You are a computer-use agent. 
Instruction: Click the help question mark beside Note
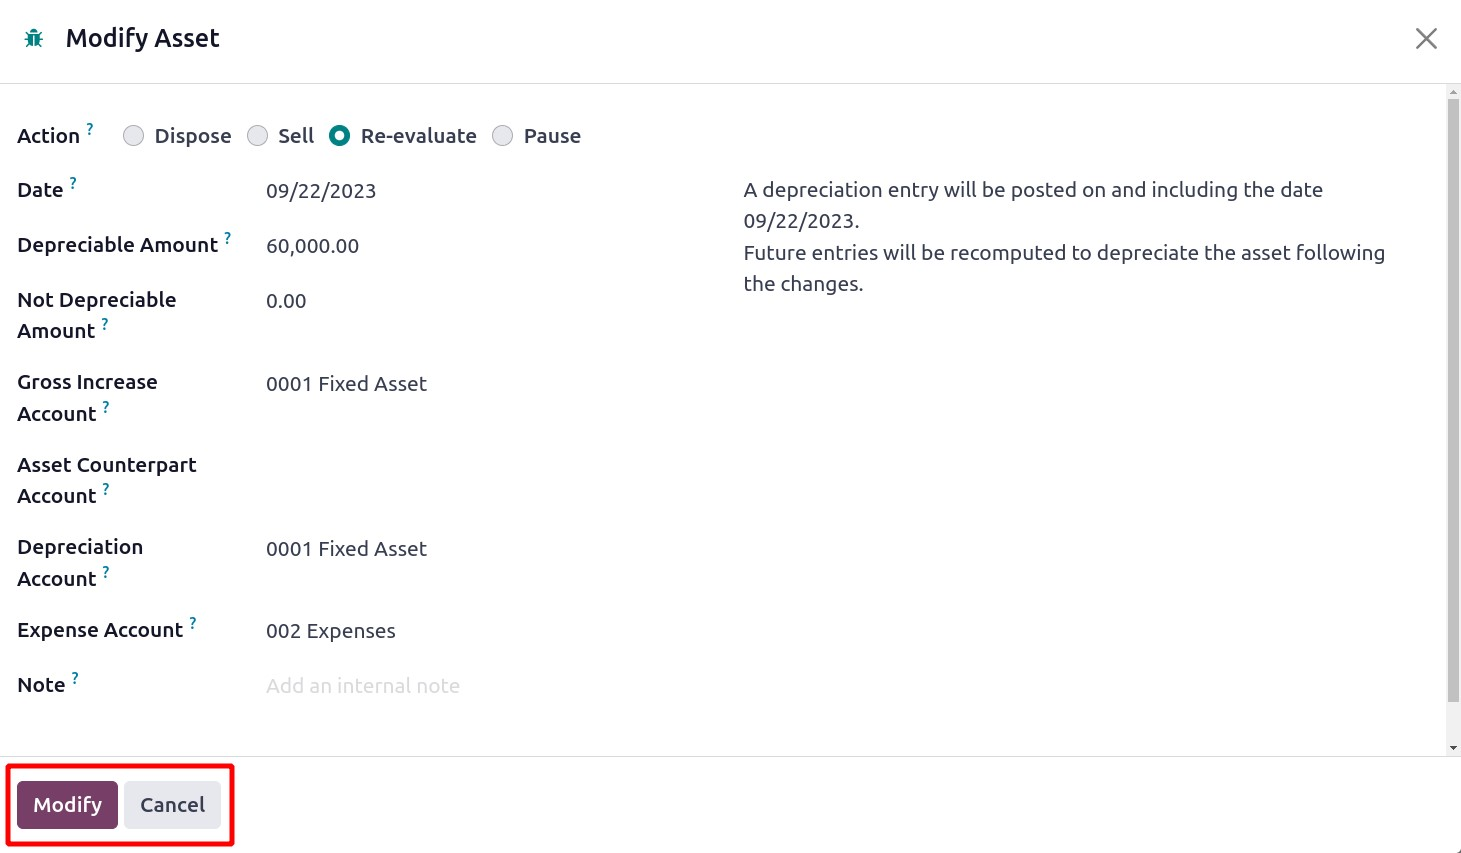pyautogui.click(x=75, y=678)
